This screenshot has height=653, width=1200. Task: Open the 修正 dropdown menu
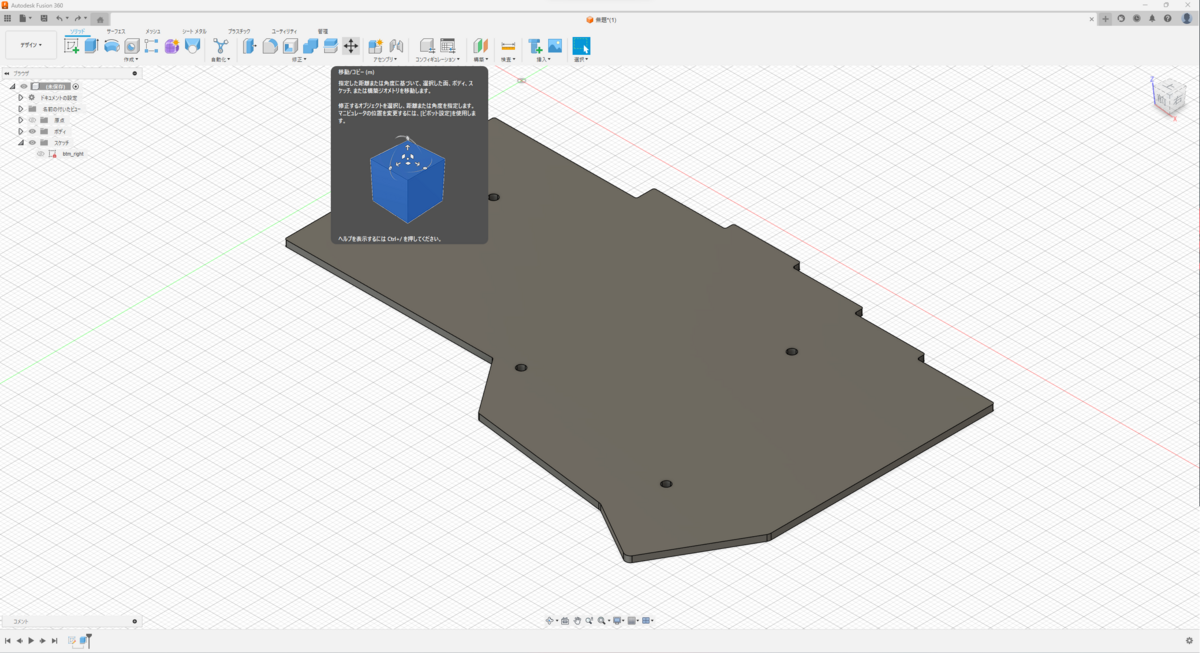pyautogui.click(x=299, y=59)
